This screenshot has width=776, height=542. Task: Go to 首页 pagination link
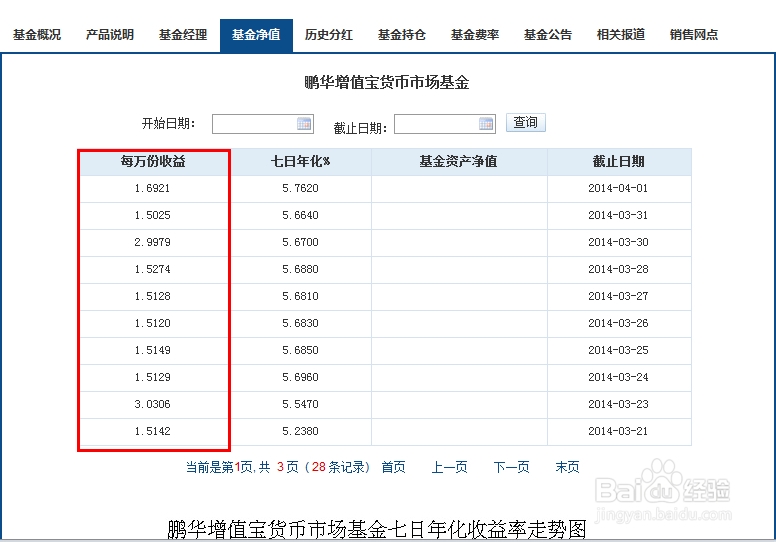(x=393, y=467)
